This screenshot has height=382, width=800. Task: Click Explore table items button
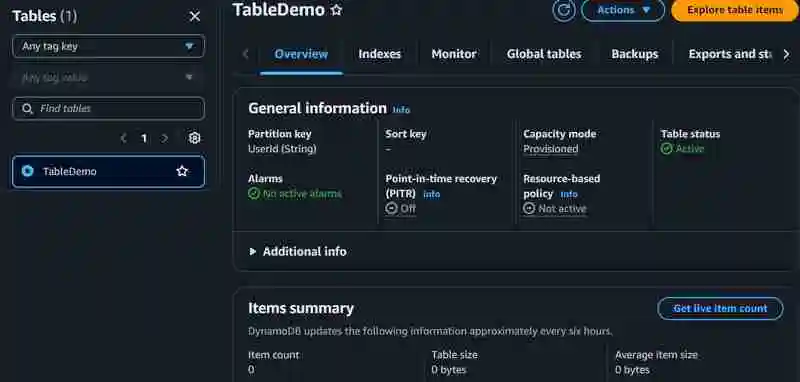coord(735,10)
